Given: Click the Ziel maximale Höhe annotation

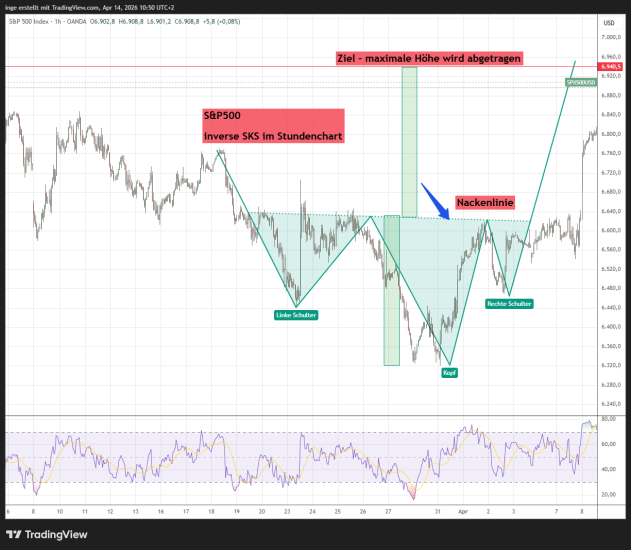Looking at the screenshot, I should pyautogui.click(x=428, y=58).
